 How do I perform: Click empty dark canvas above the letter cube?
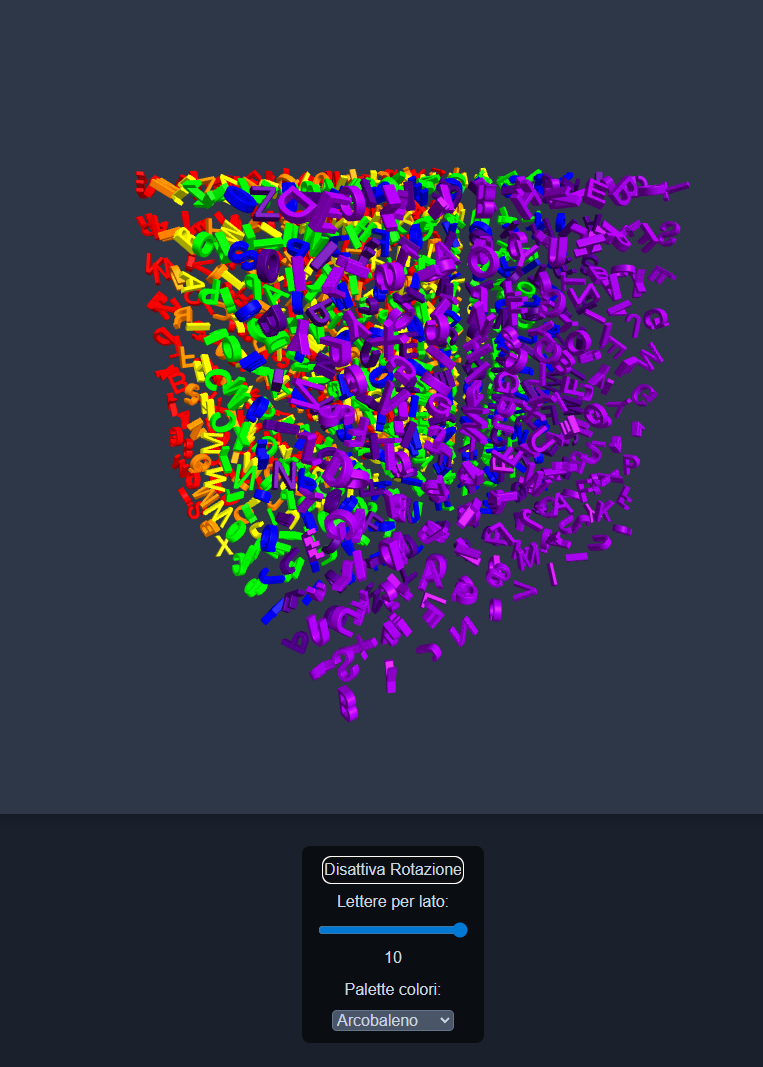click(x=380, y=80)
